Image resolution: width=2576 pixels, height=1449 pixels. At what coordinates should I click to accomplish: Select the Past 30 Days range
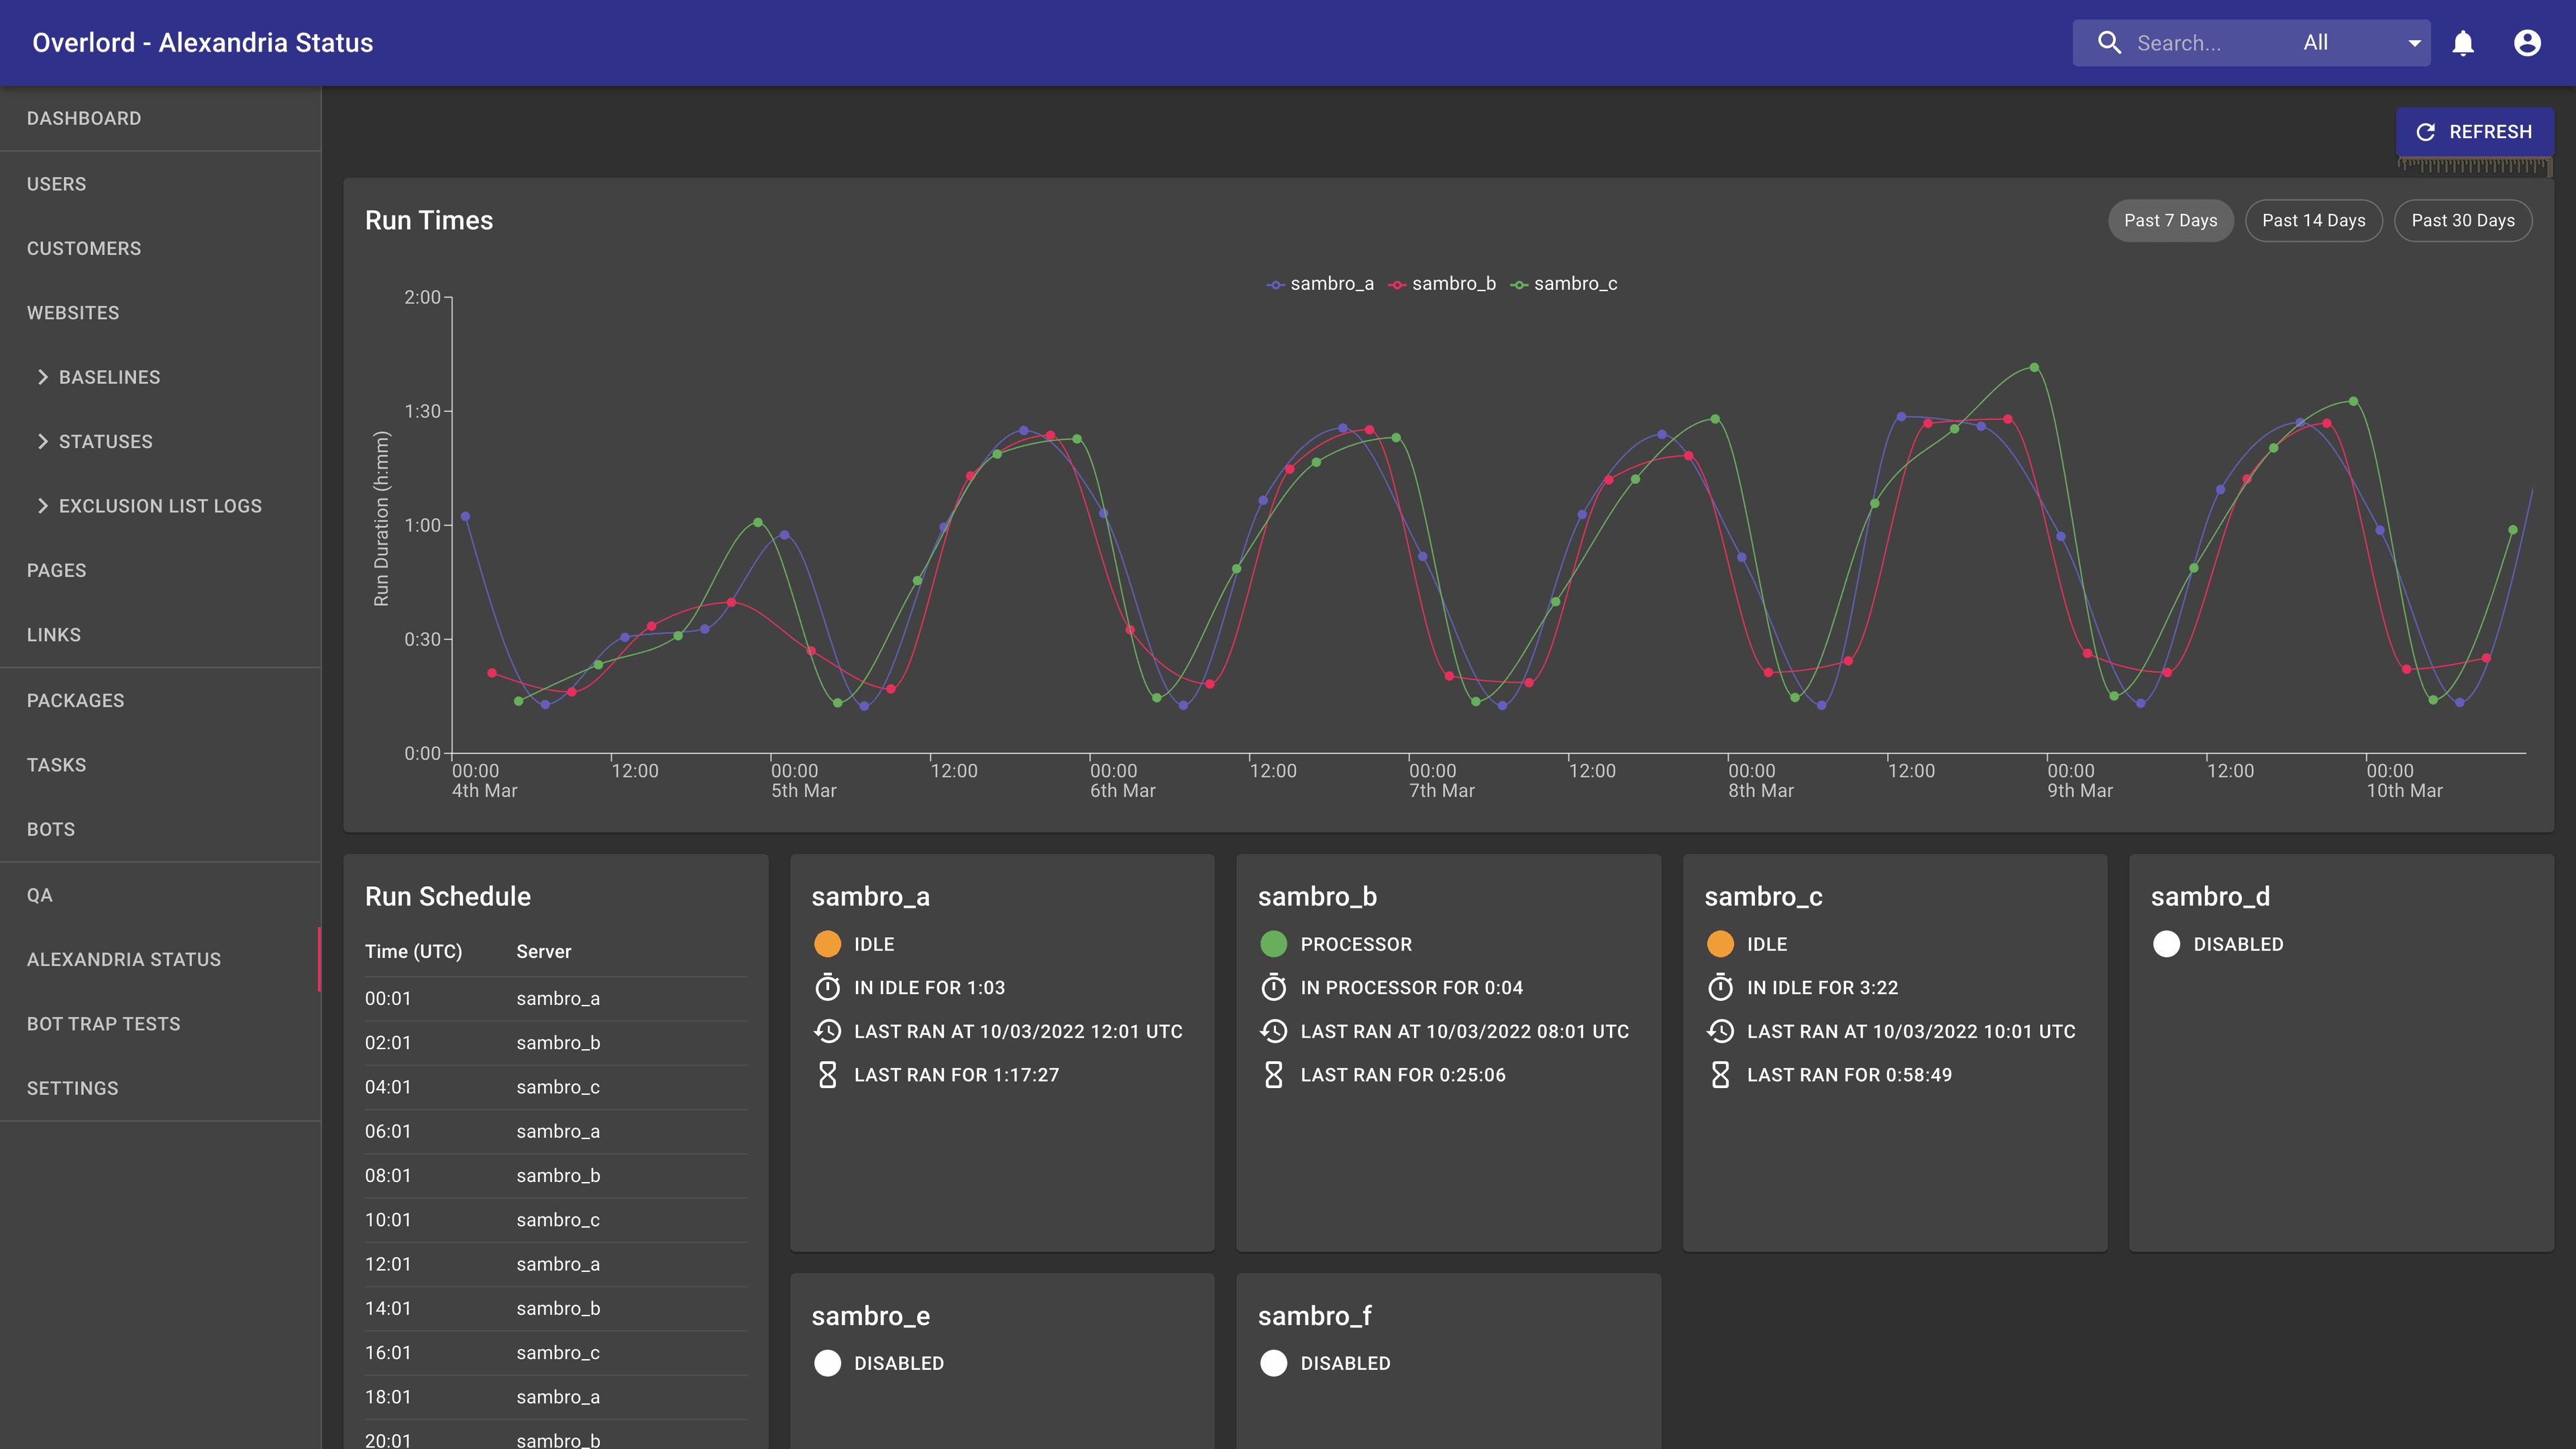[x=2462, y=221]
